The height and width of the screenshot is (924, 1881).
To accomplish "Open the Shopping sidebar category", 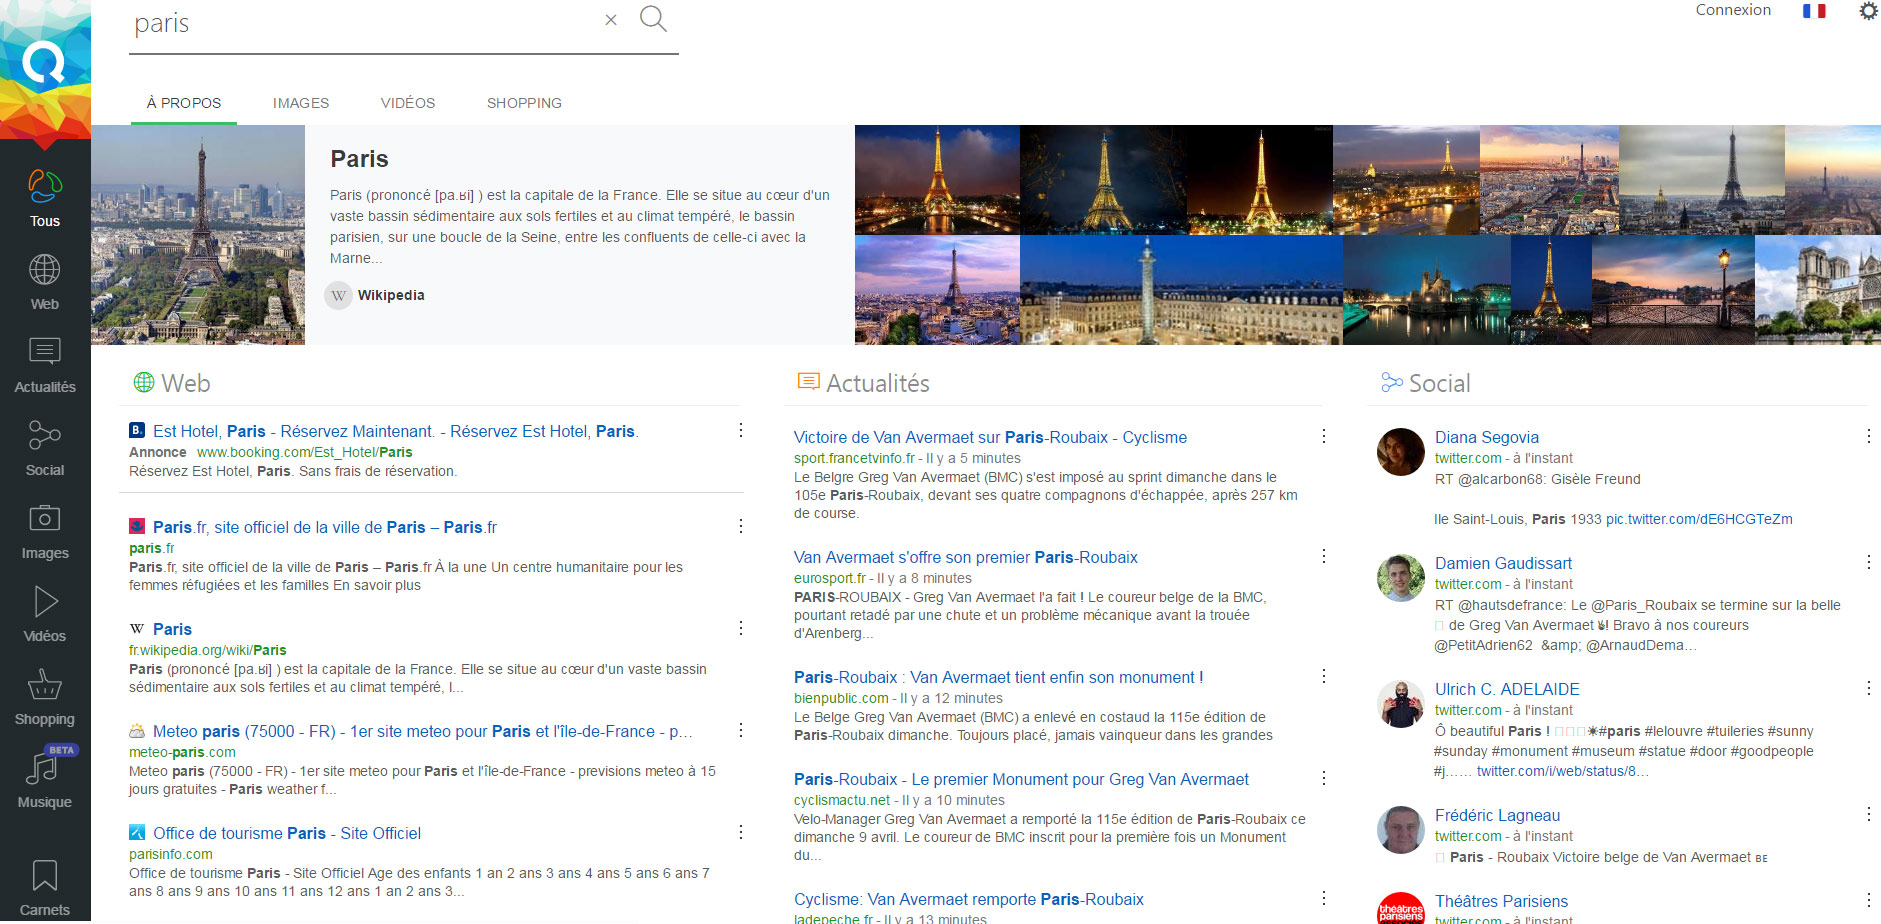I will 45,697.
